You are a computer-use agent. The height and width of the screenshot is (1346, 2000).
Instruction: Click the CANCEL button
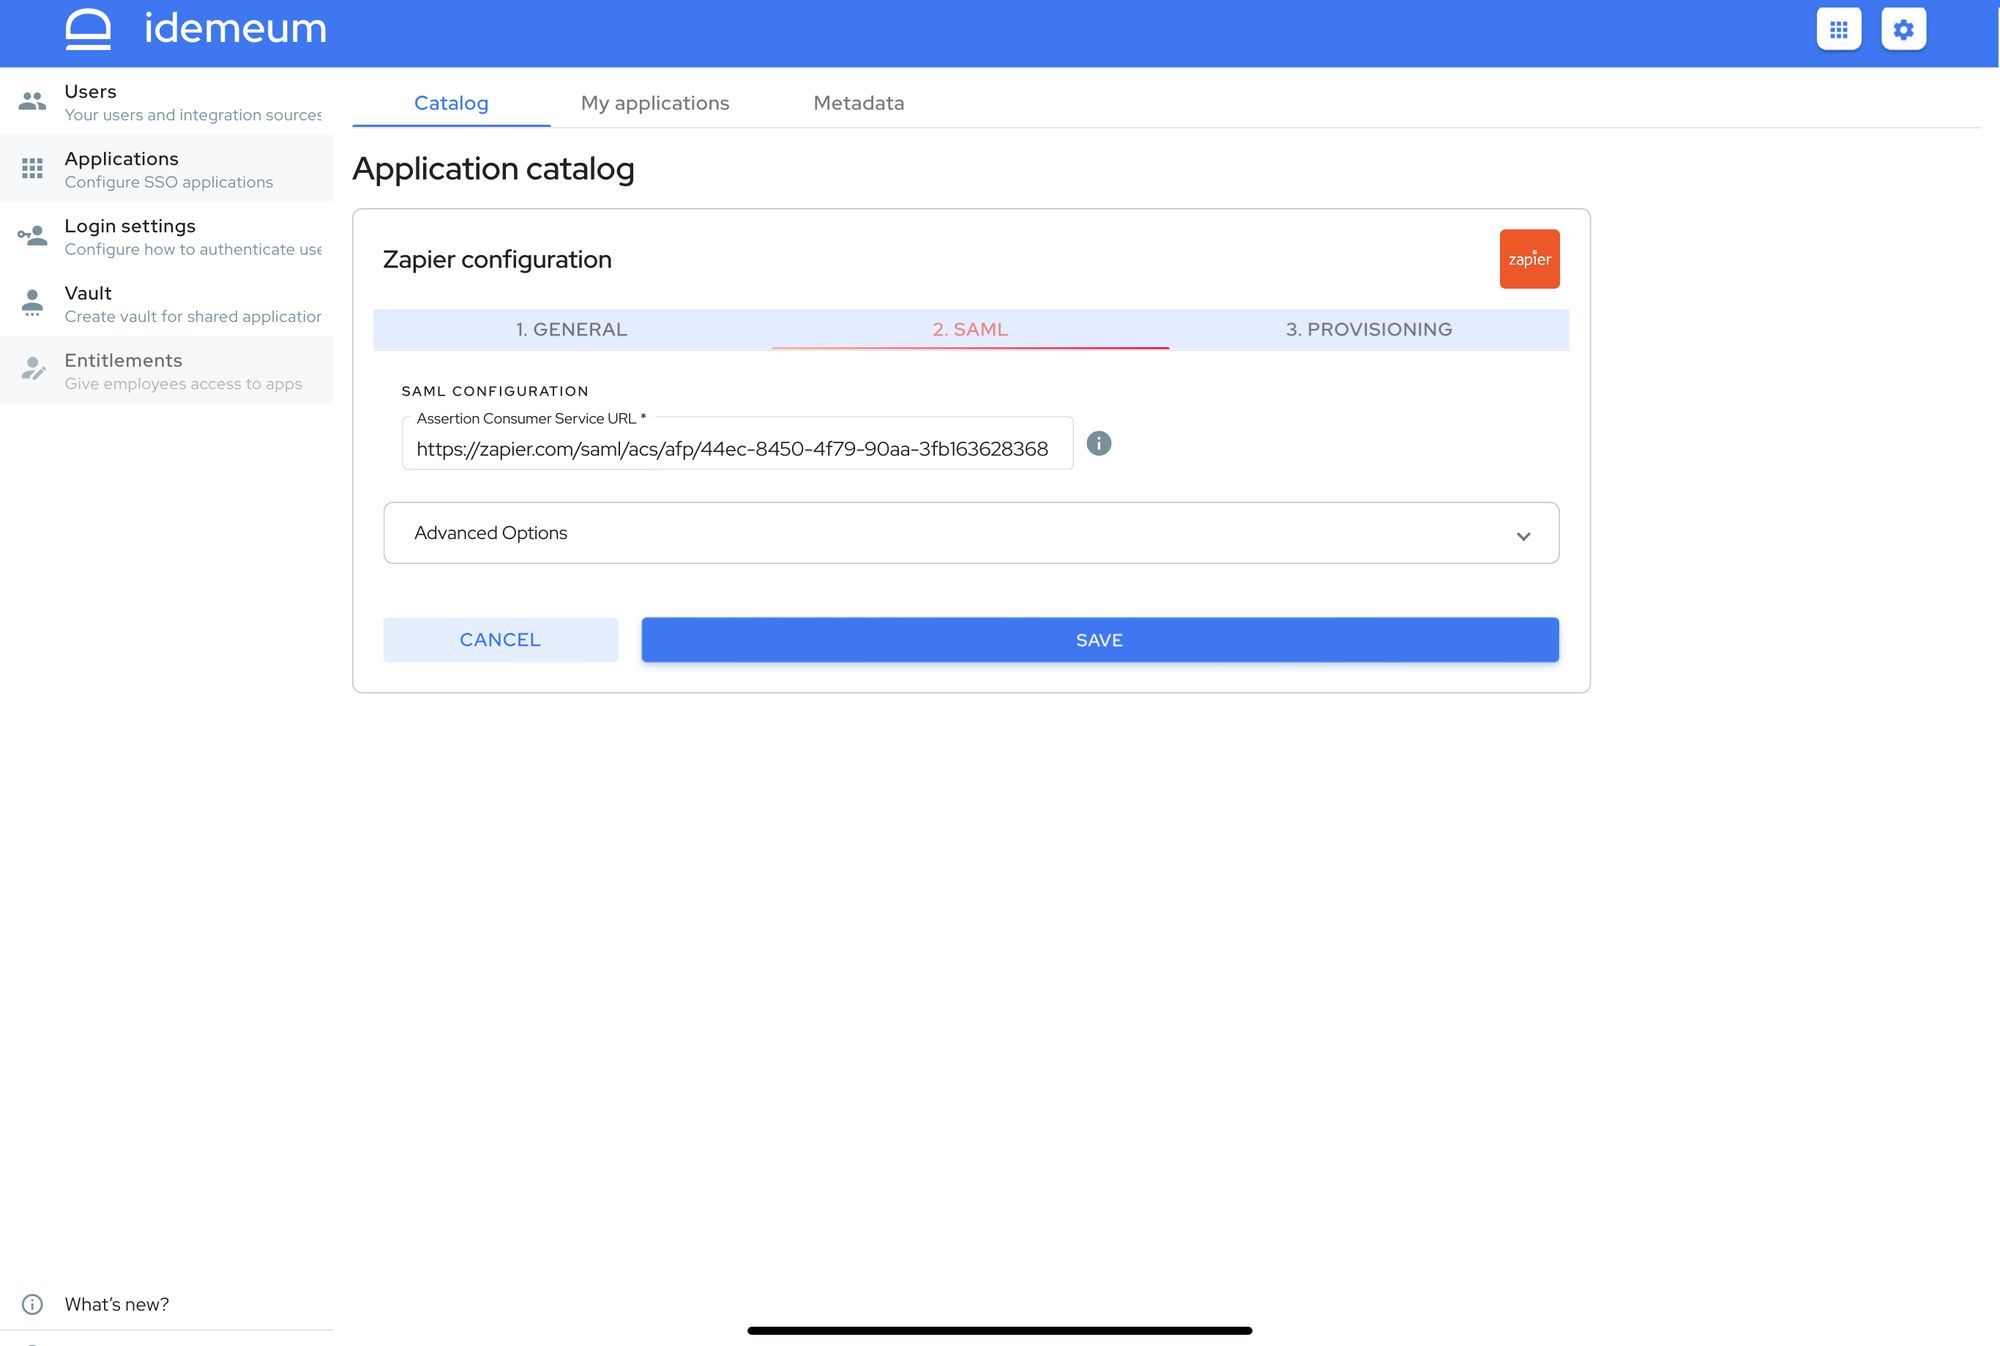(500, 640)
